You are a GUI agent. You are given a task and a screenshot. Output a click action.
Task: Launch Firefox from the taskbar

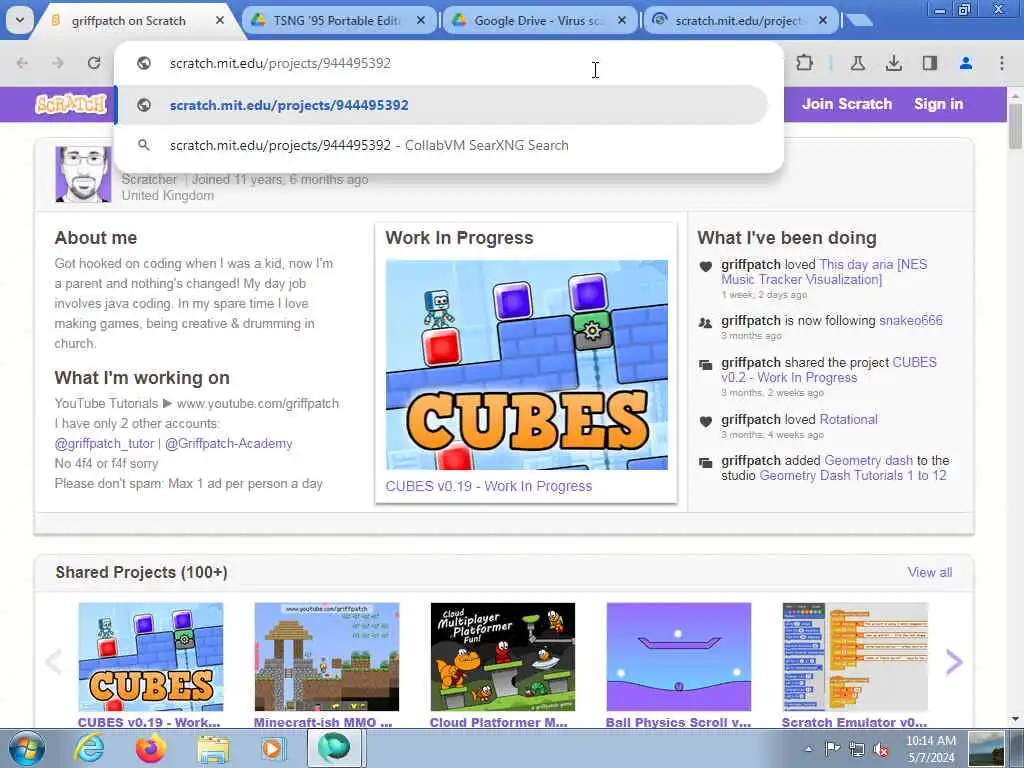click(151, 748)
